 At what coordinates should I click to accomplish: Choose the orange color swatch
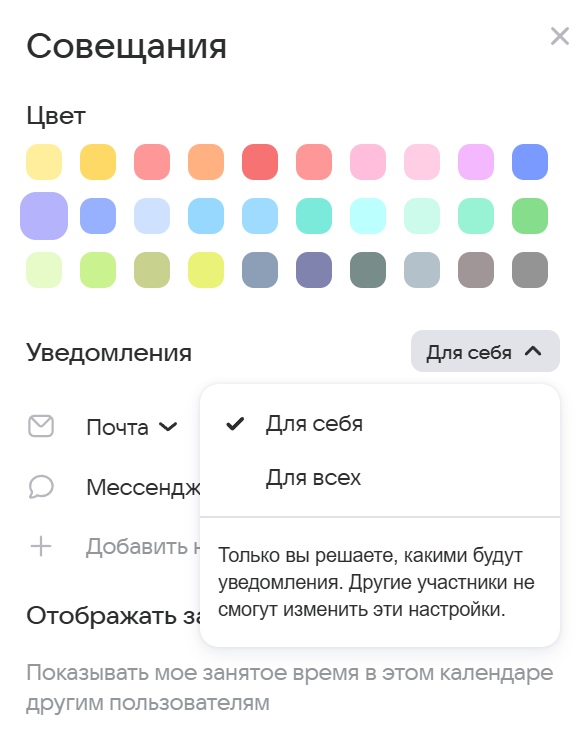(206, 162)
